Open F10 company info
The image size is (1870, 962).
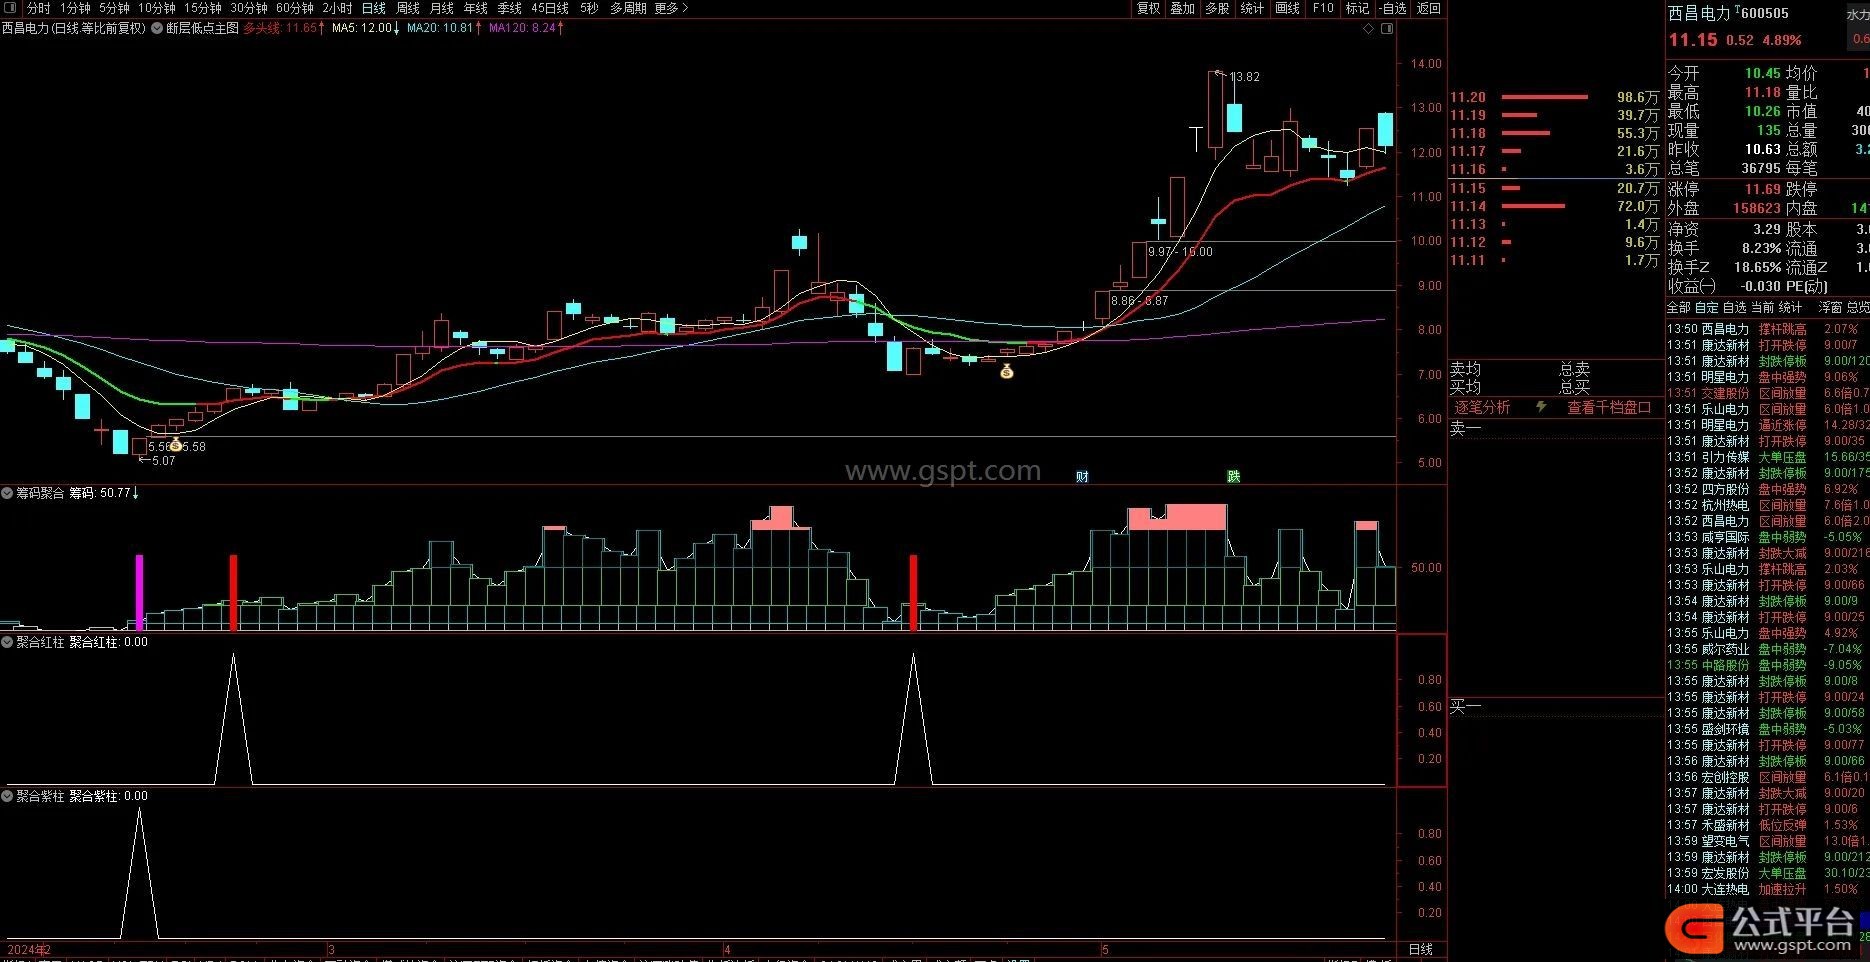1323,8
